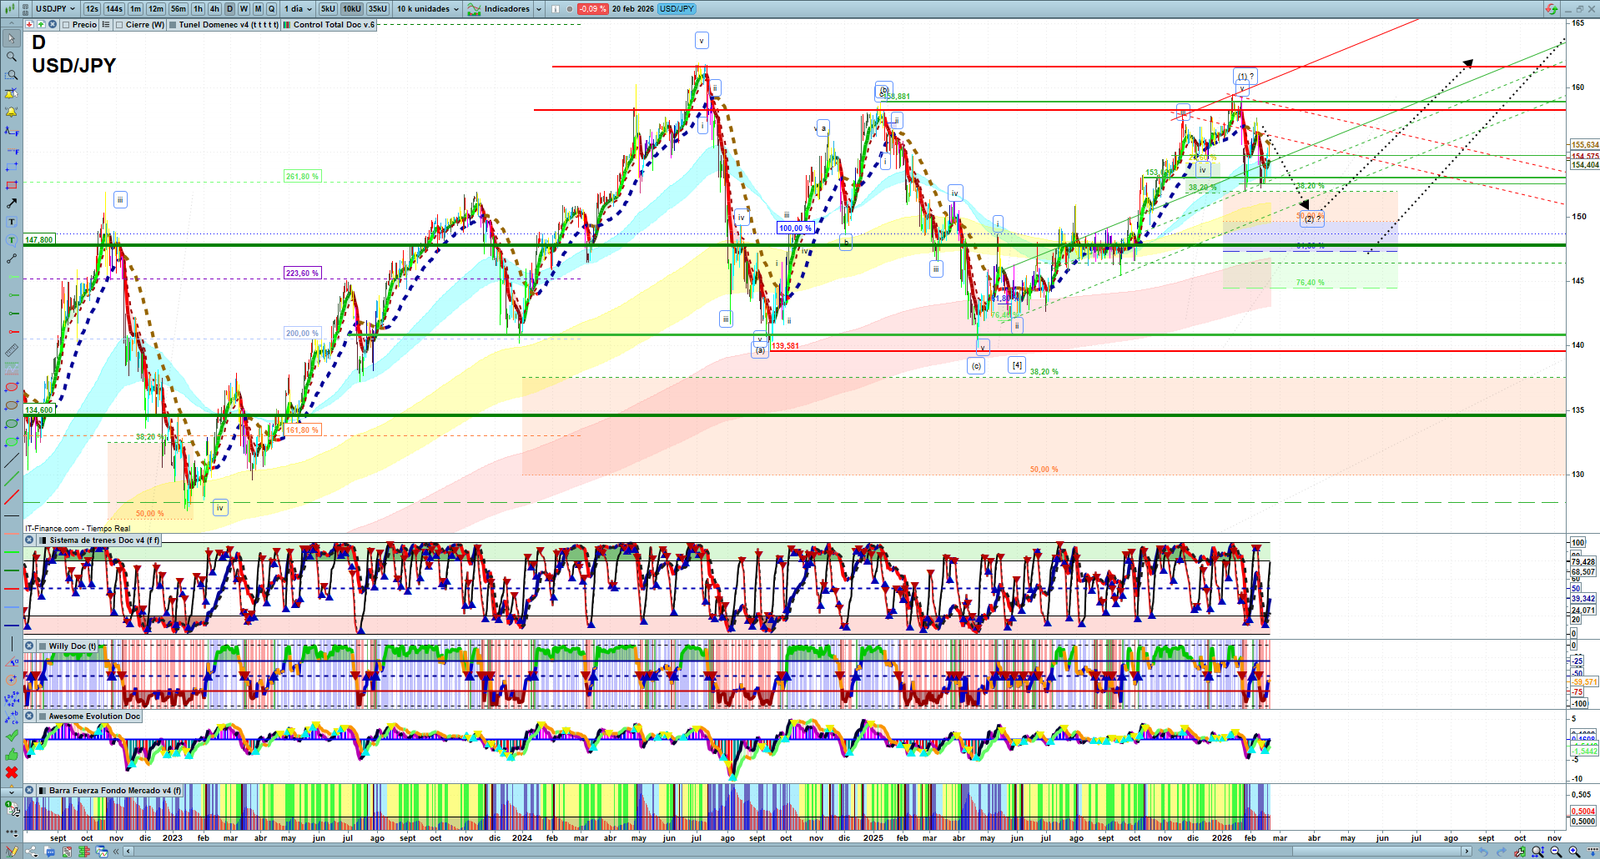Toggle the Precio checkbox
This screenshot has height=859, width=1600.
66,25
